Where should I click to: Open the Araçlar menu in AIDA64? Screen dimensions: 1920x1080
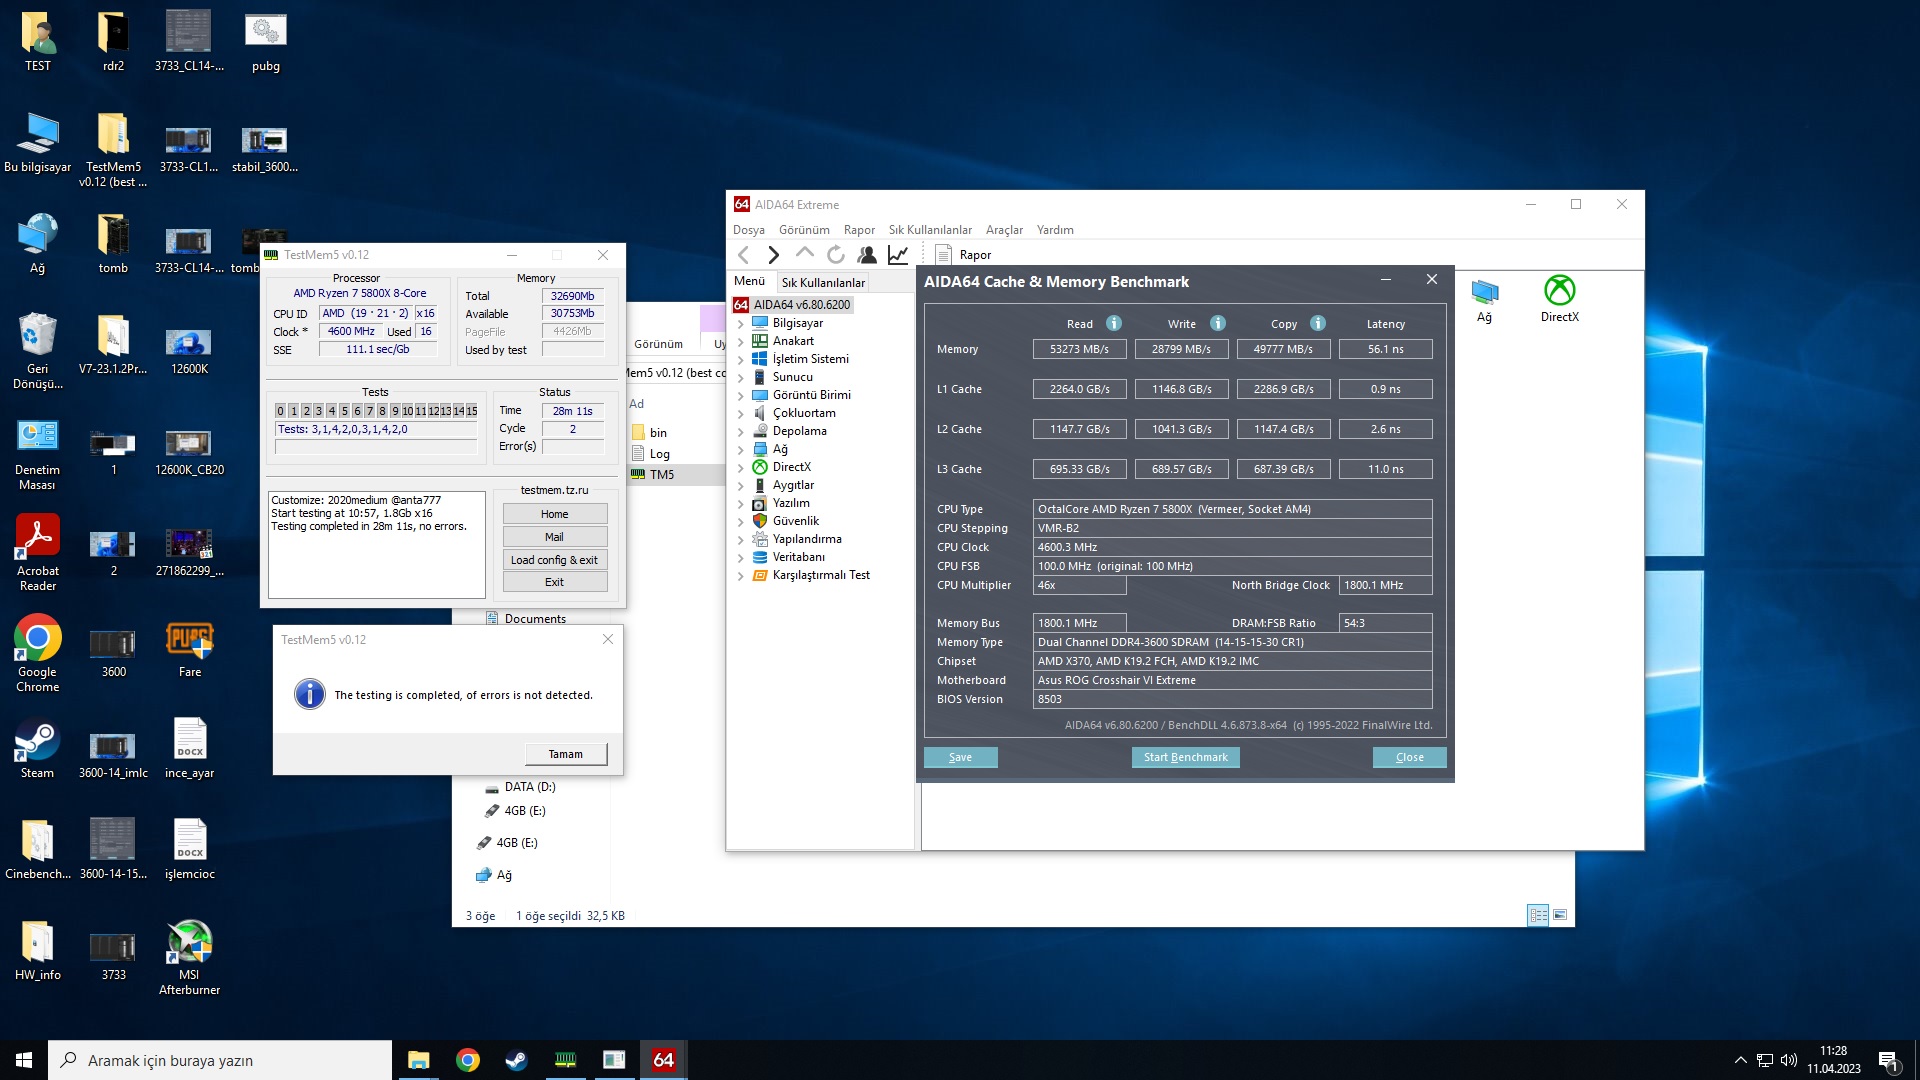(x=1004, y=230)
